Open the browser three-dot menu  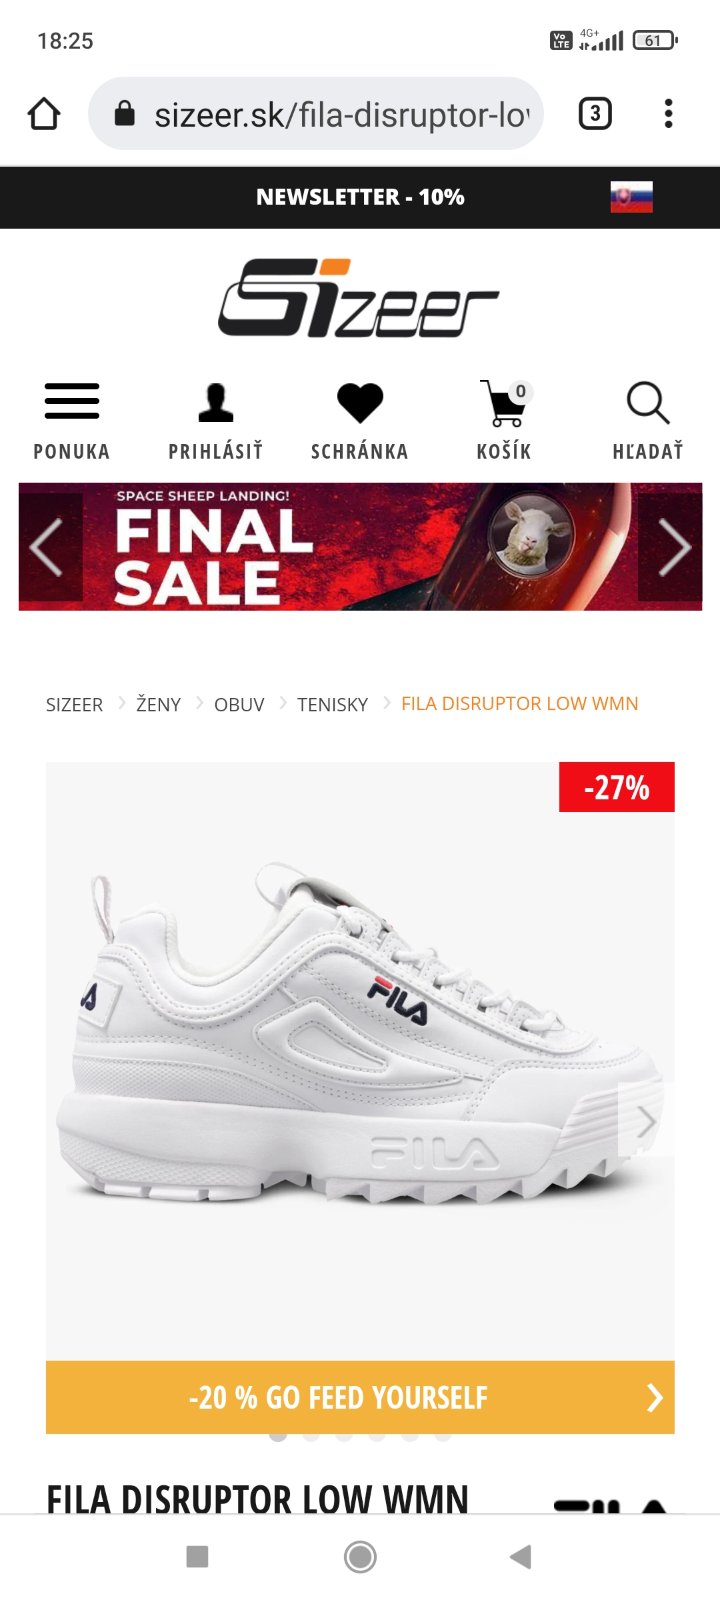click(668, 114)
